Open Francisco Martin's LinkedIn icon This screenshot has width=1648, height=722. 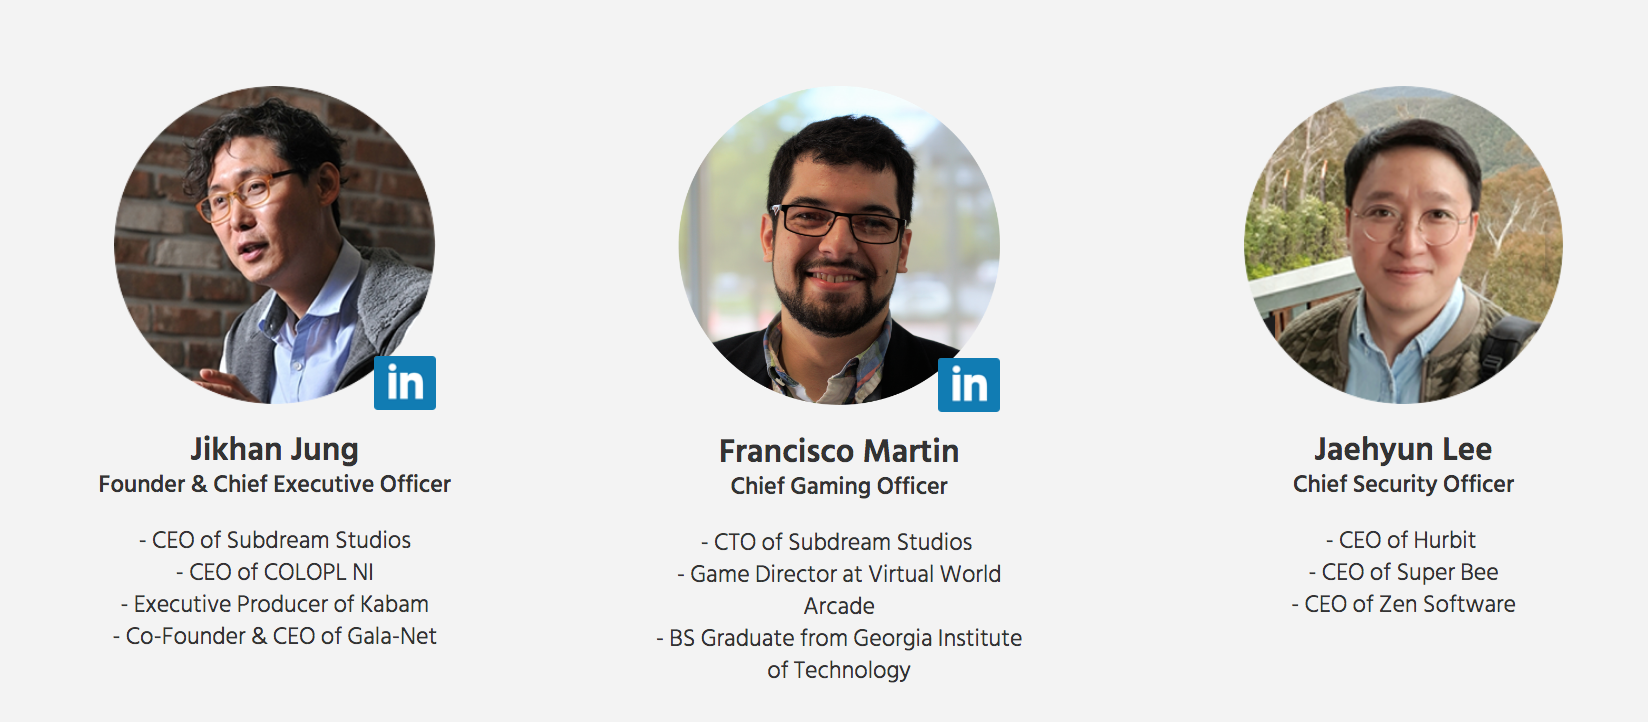[x=969, y=385]
